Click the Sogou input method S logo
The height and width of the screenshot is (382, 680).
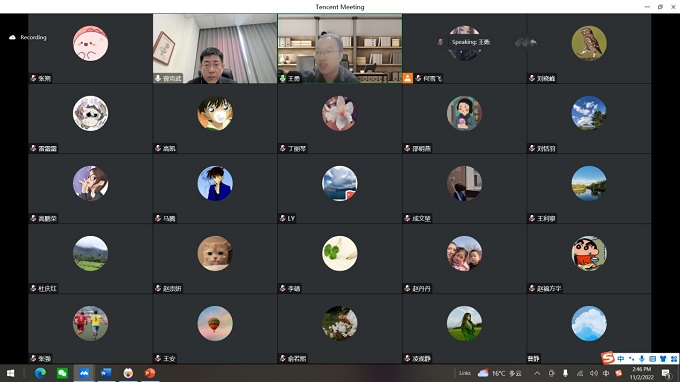click(x=608, y=358)
